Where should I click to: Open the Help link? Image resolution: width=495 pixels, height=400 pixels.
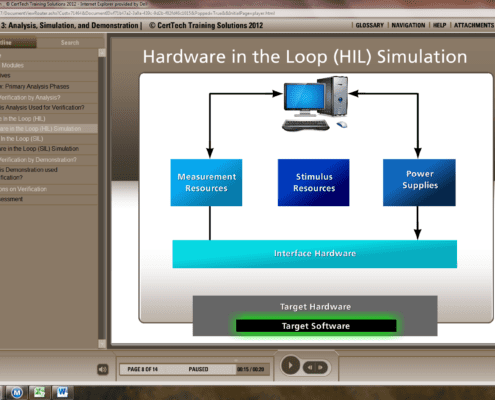pos(439,25)
